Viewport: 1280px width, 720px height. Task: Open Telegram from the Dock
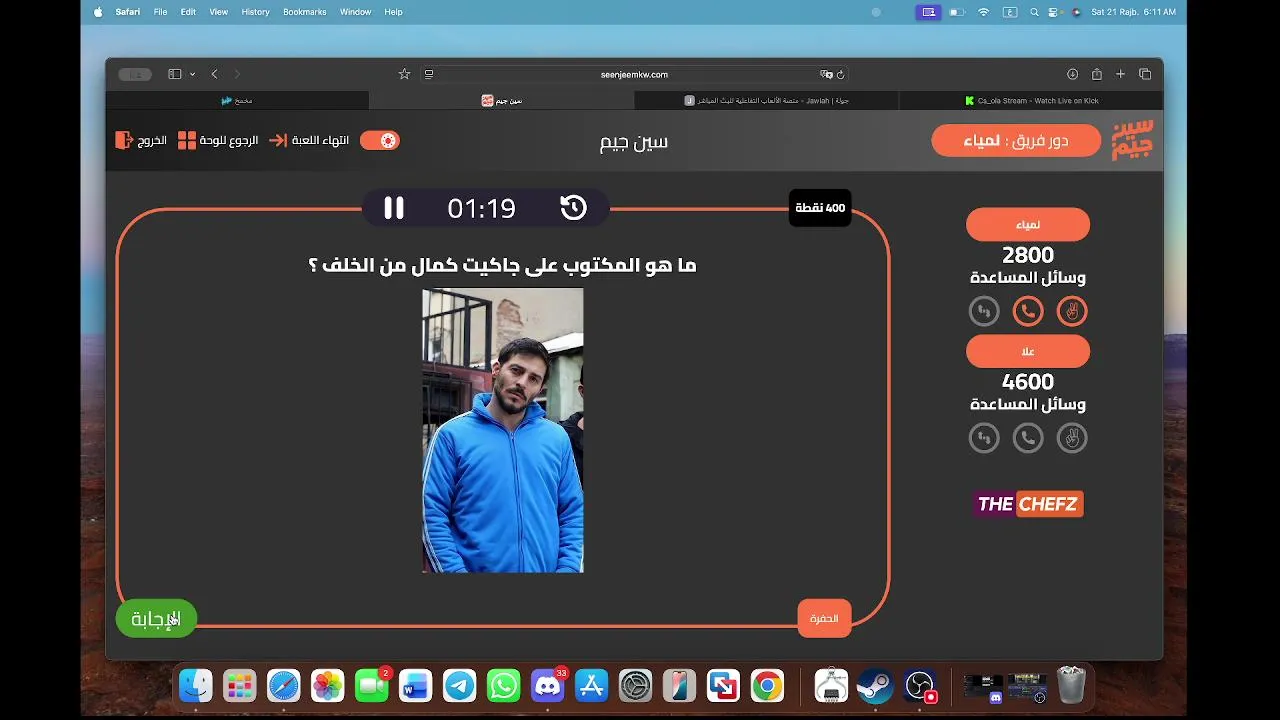(460, 685)
